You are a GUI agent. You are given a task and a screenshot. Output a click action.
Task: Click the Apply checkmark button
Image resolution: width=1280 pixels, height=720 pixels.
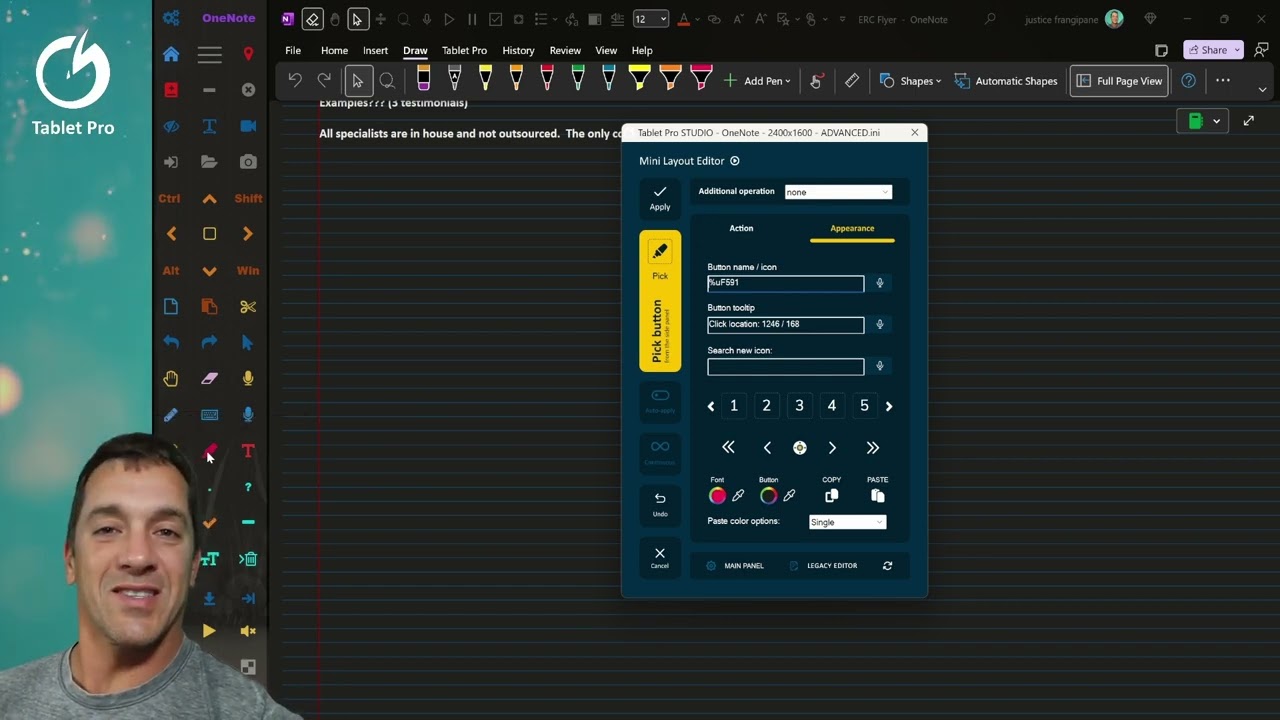[660, 198]
